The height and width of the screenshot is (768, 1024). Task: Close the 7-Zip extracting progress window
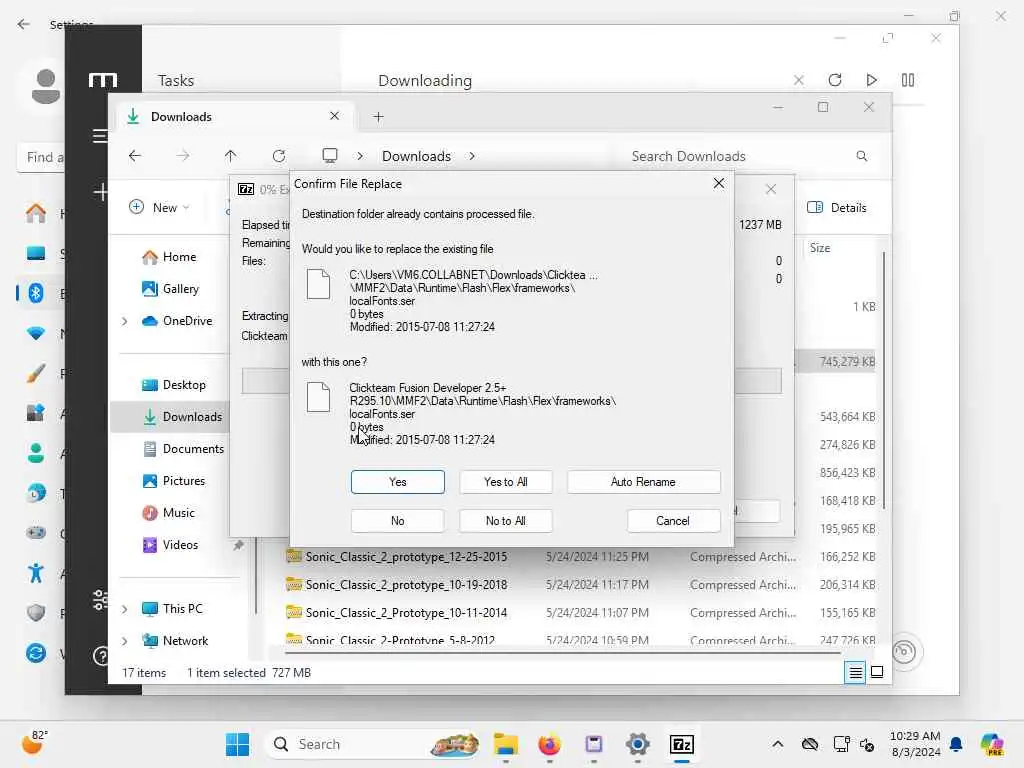tap(771, 189)
